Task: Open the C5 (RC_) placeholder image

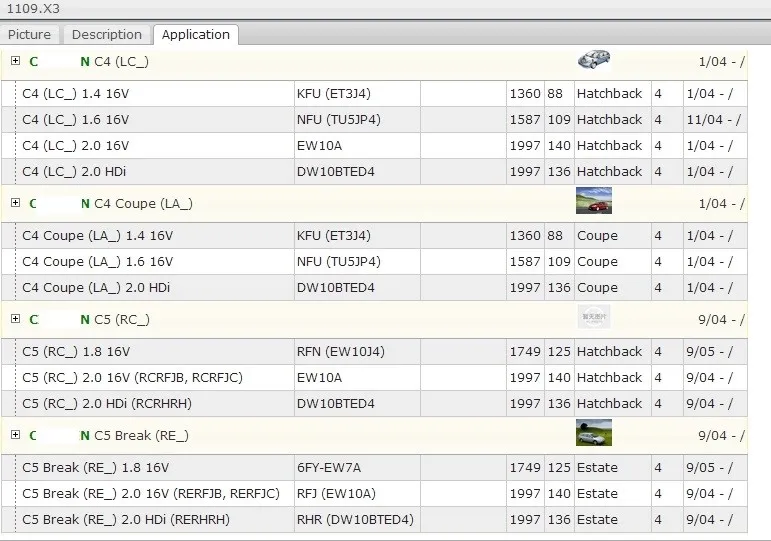Action: tap(594, 317)
